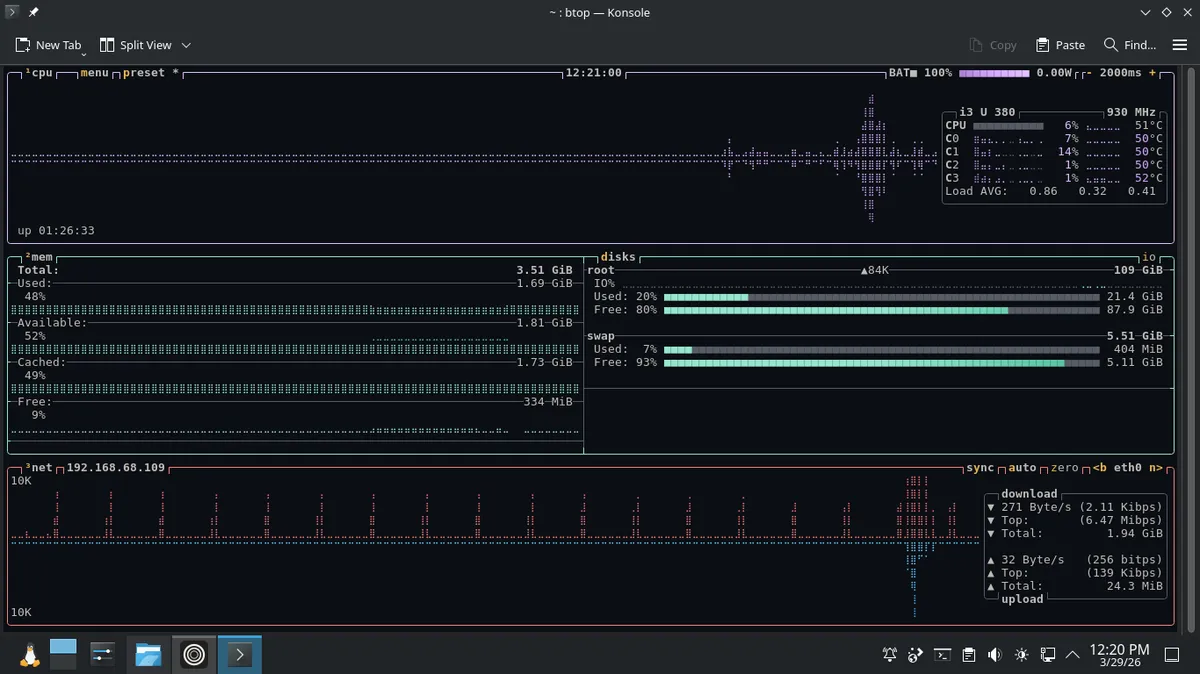The image size is (1200, 674).
Task: Cycle the btop preset option
Action: [144, 73]
